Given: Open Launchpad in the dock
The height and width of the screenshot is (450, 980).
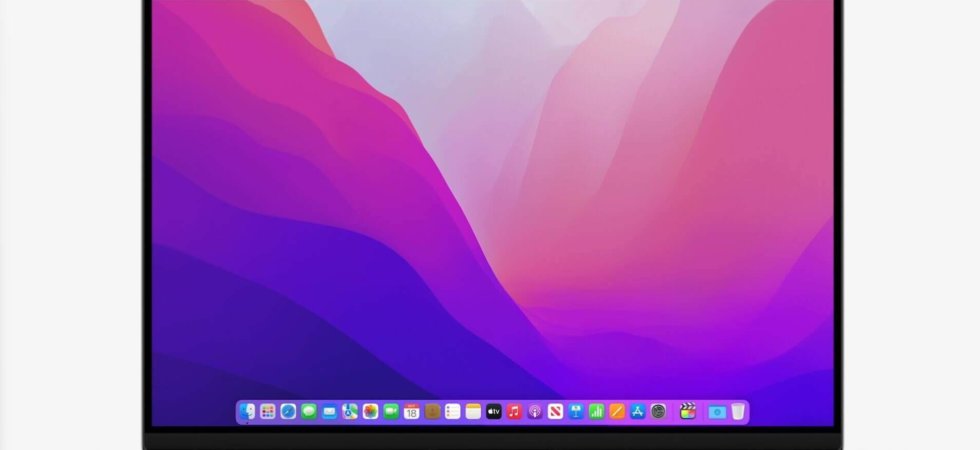Looking at the screenshot, I should click(x=268, y=411).
